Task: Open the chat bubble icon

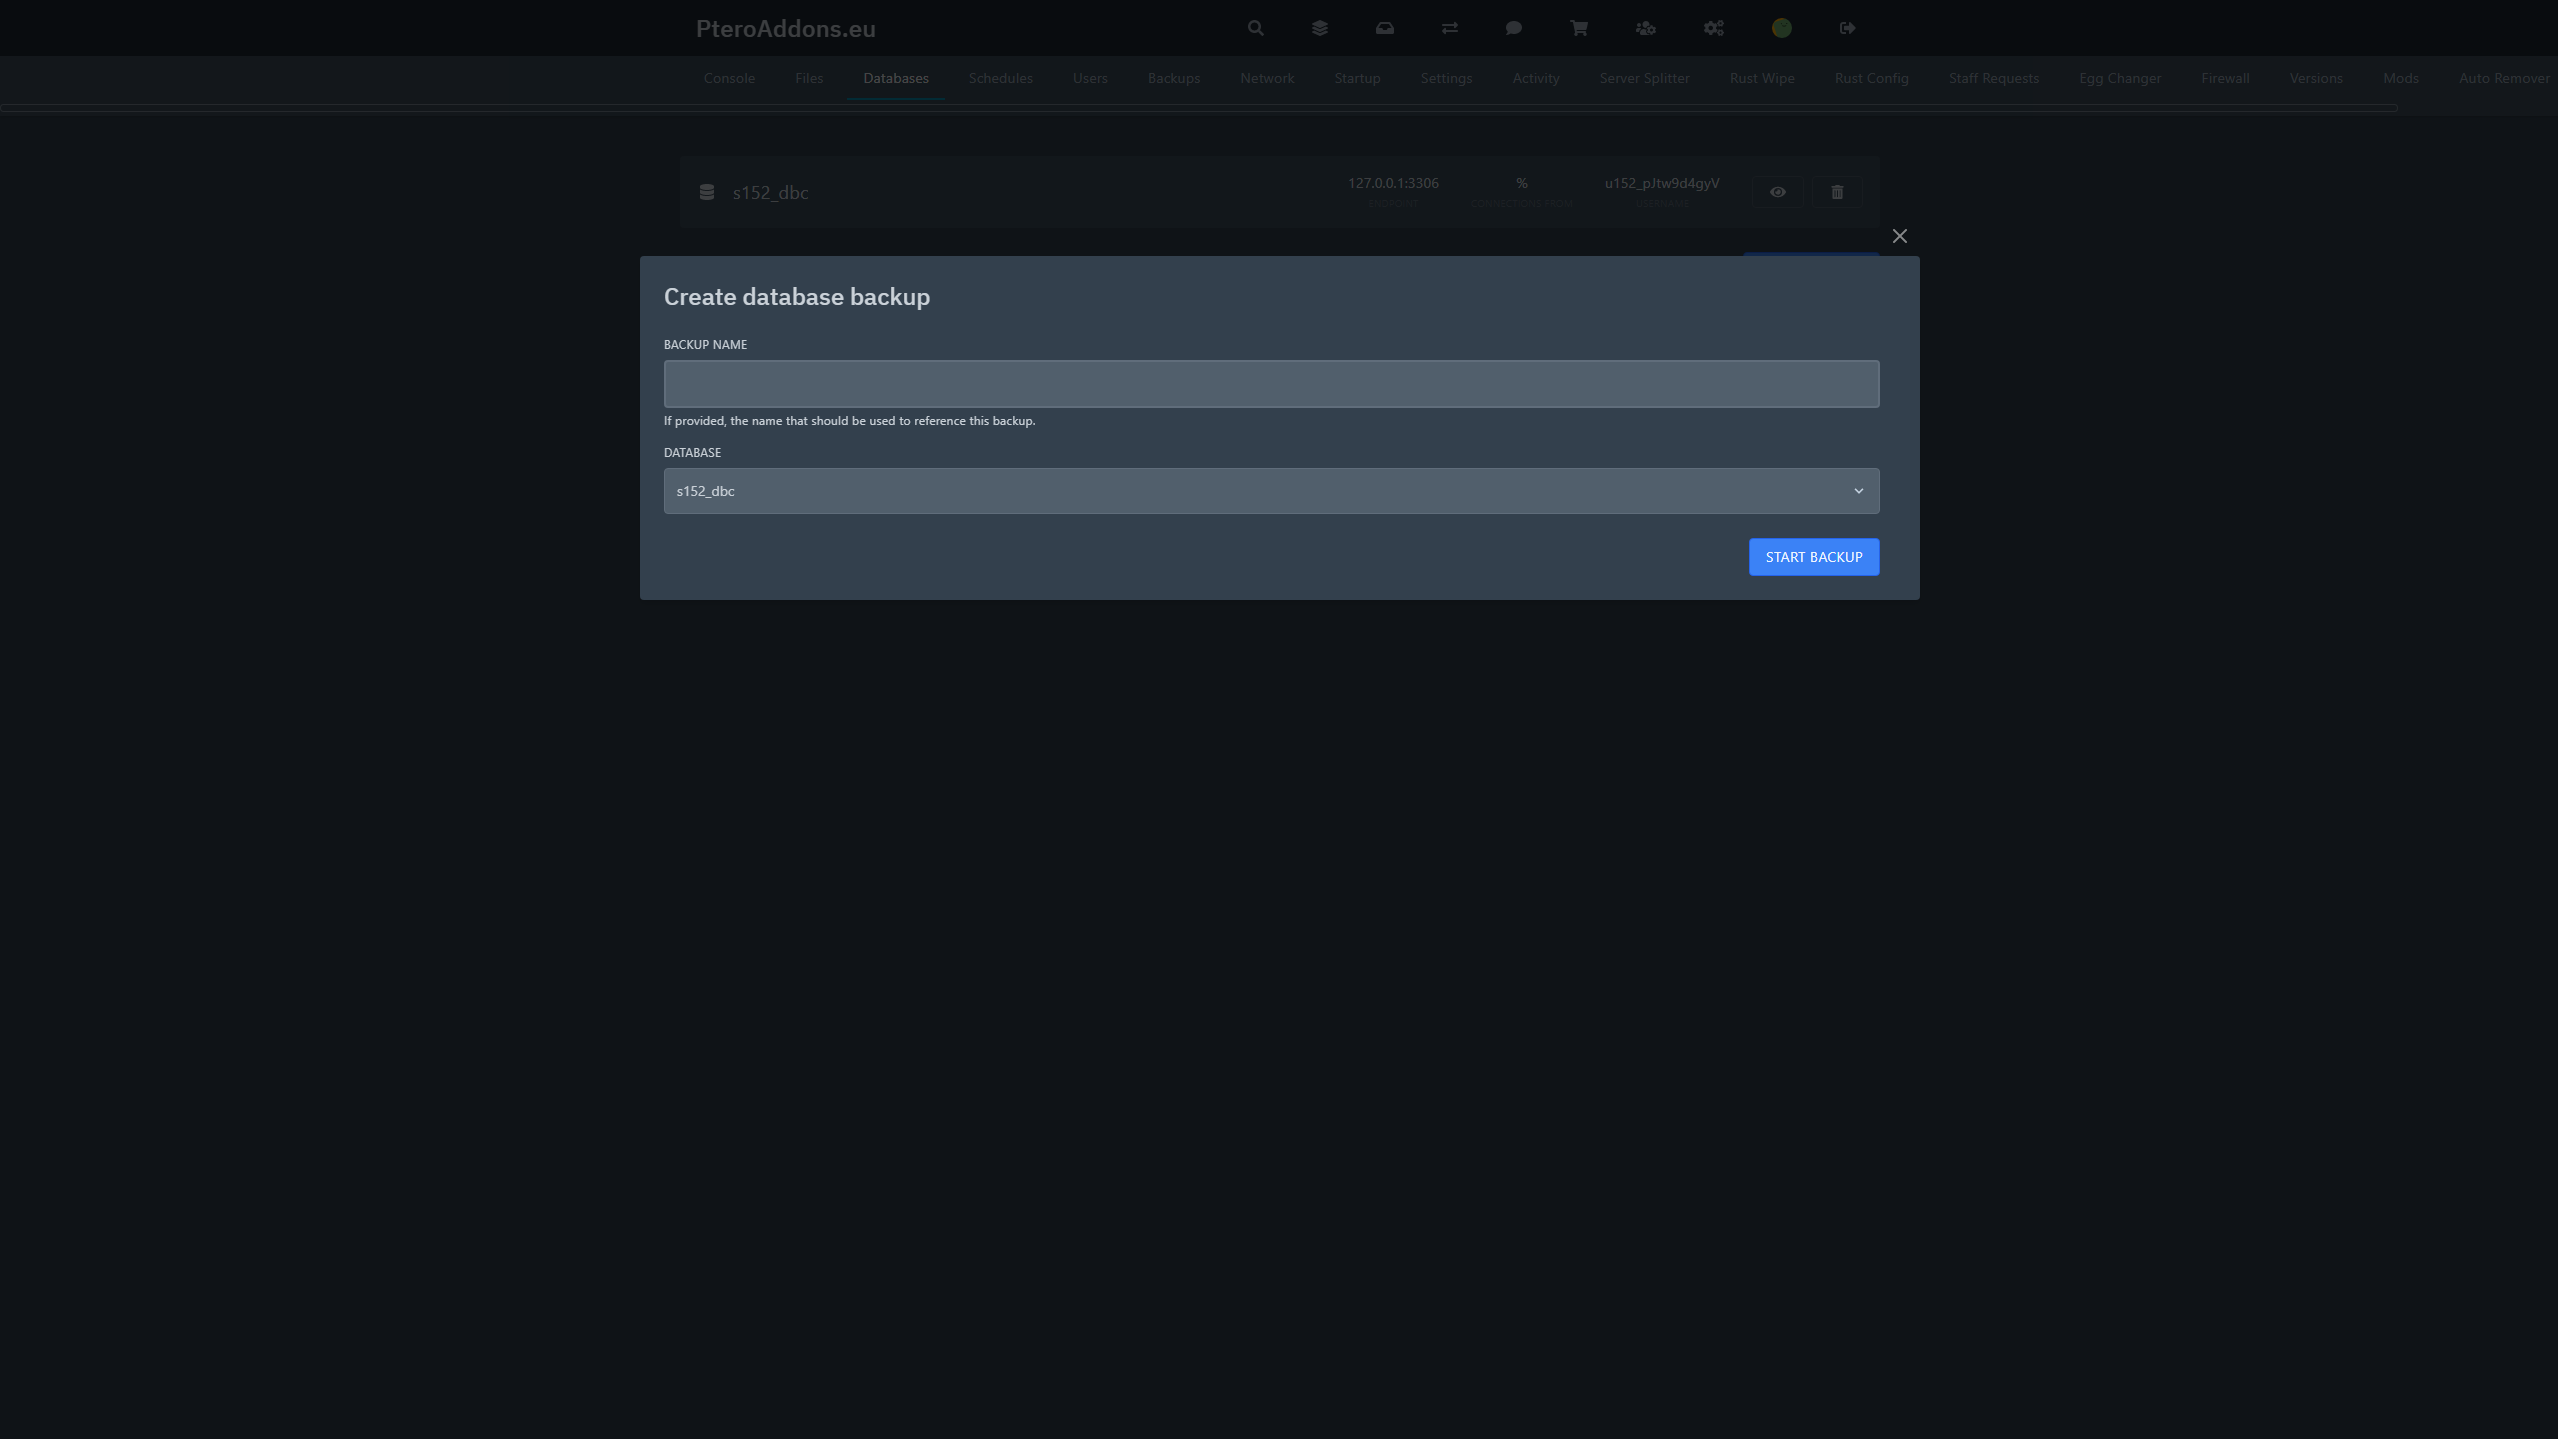Action: click(1513, 28)
